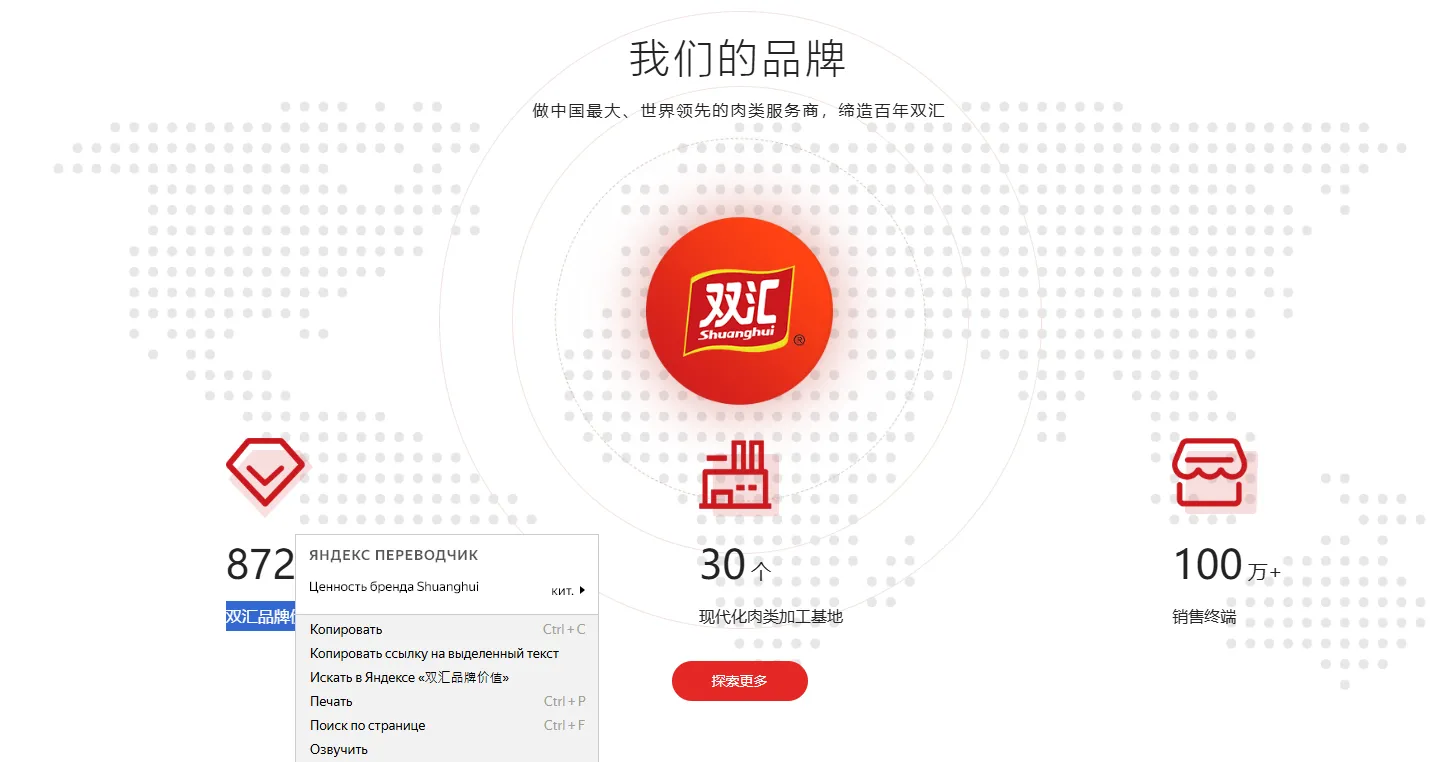Image resolution: width=1450 pixels, height=762 pixels.
Task: Click the red factory icon
Action: coord(735,475)
